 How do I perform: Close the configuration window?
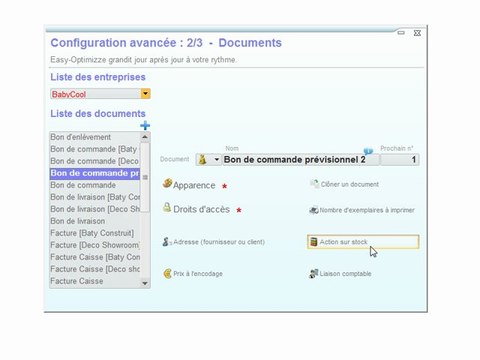(417, 33)
